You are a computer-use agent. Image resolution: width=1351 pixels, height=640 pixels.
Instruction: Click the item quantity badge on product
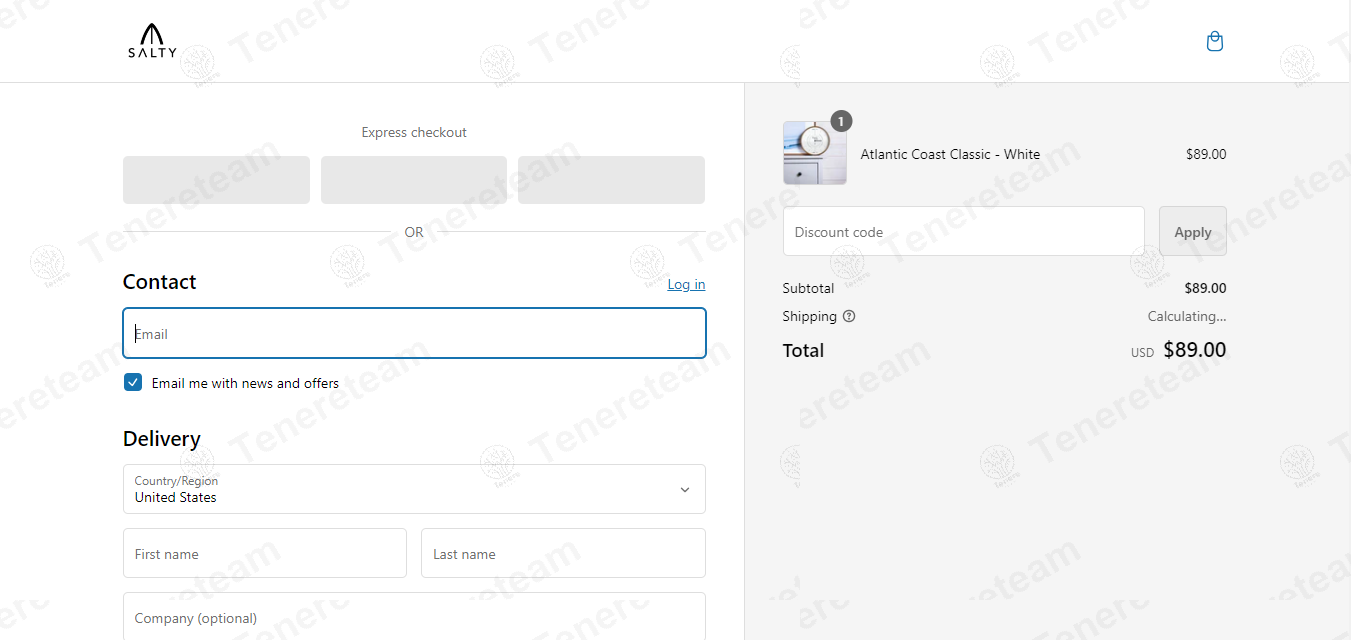[841, 121]
